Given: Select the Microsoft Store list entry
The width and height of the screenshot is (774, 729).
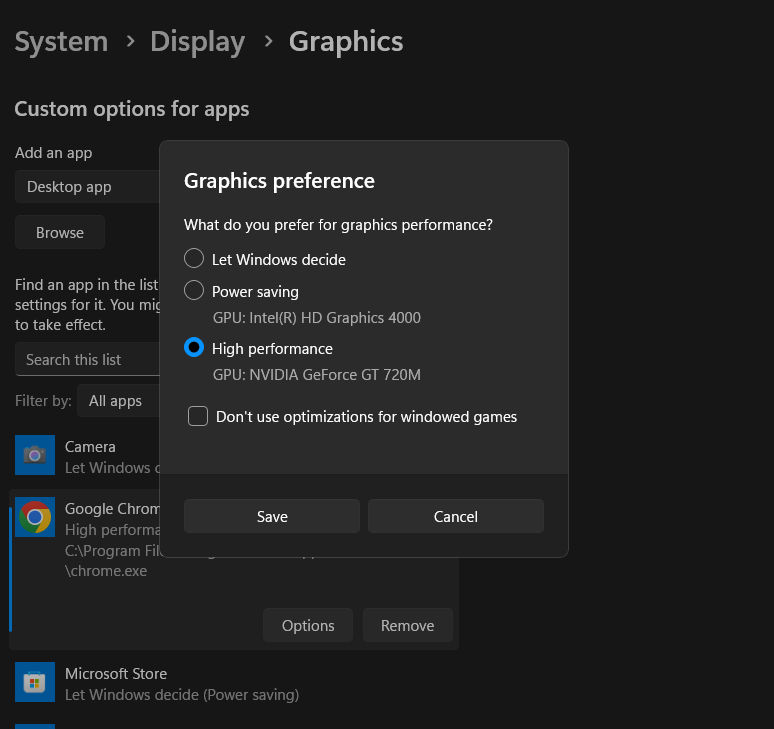Looking at the screenshot, I should tap(234, 684).
